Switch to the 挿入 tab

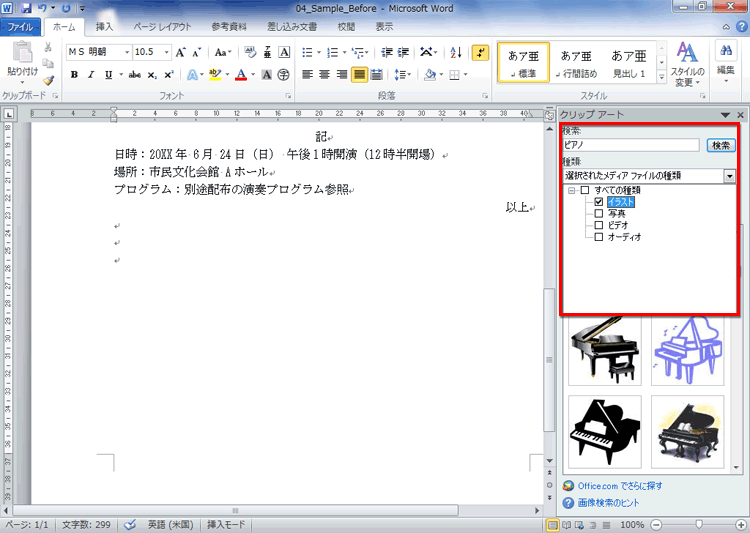tap(104, 27)
